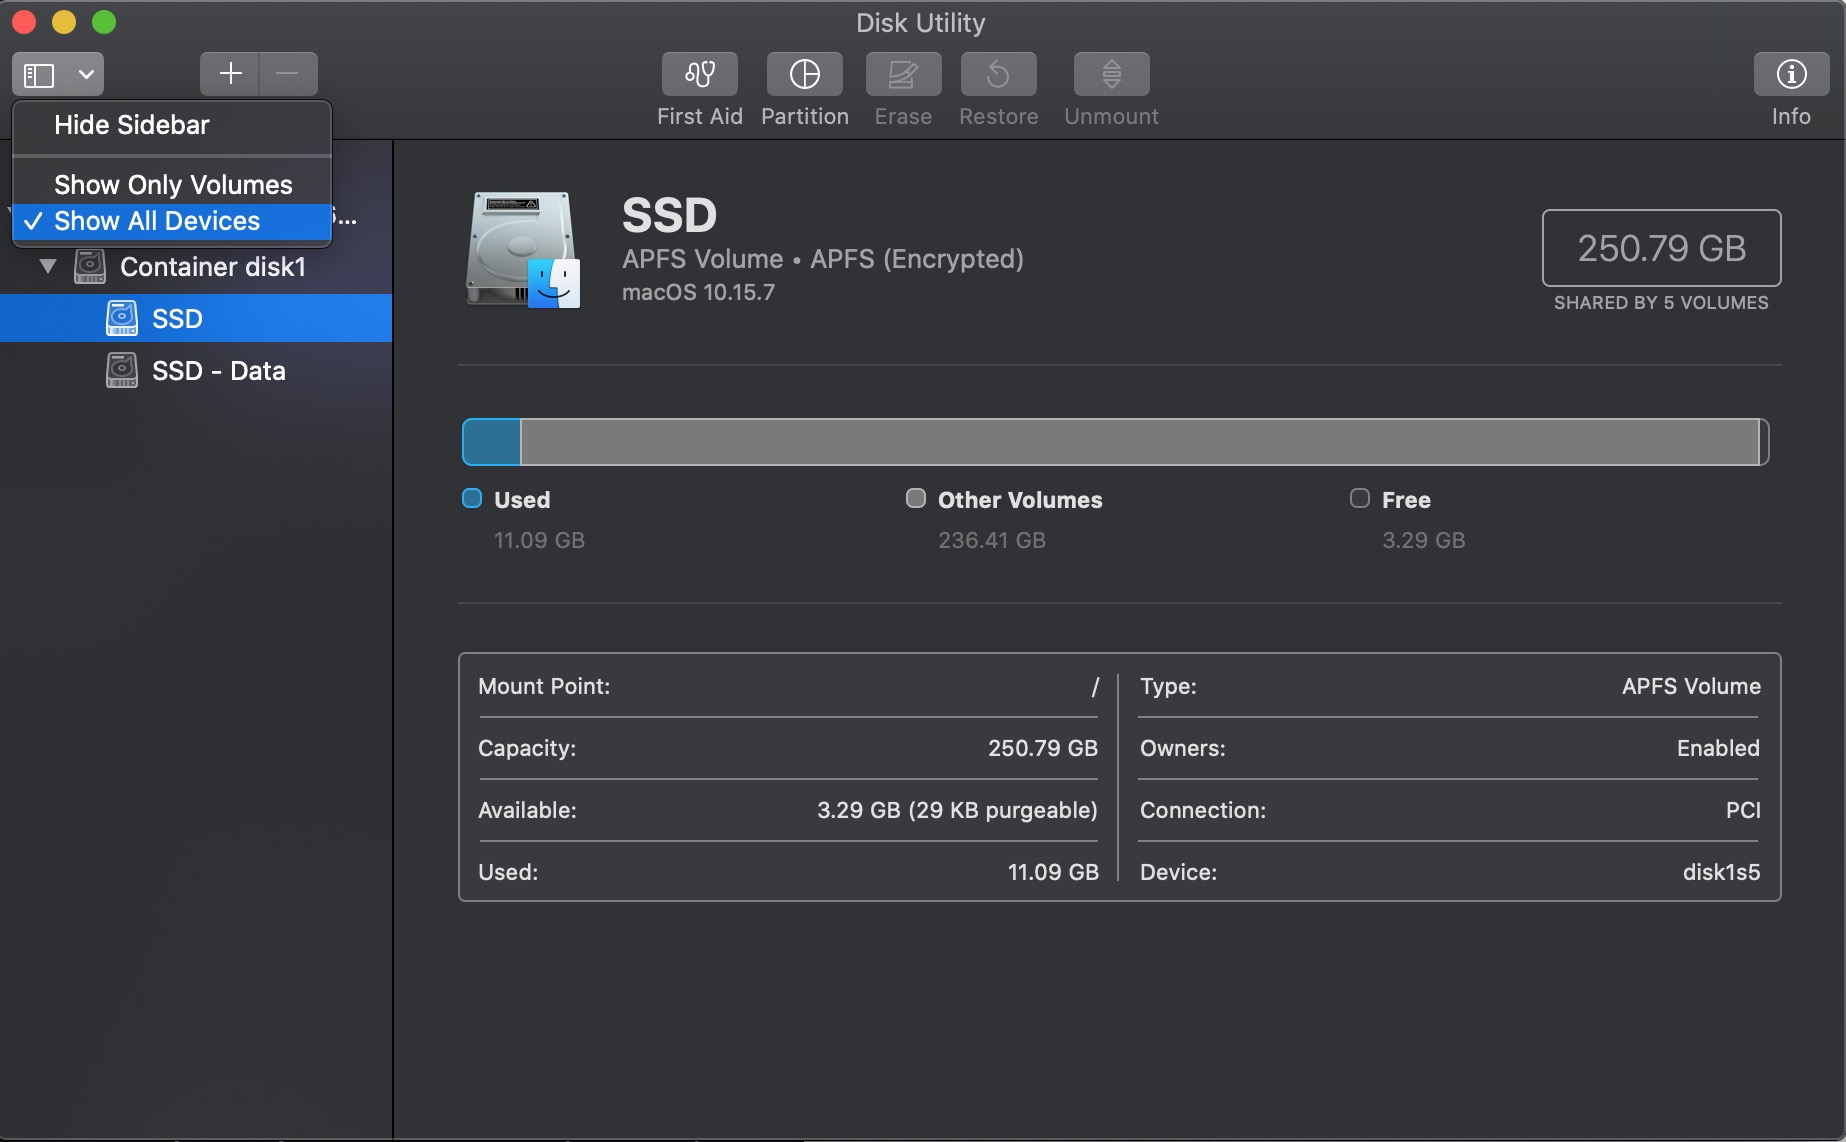
Task: Minimize the window with yellow button
Action: coord(64,22)
